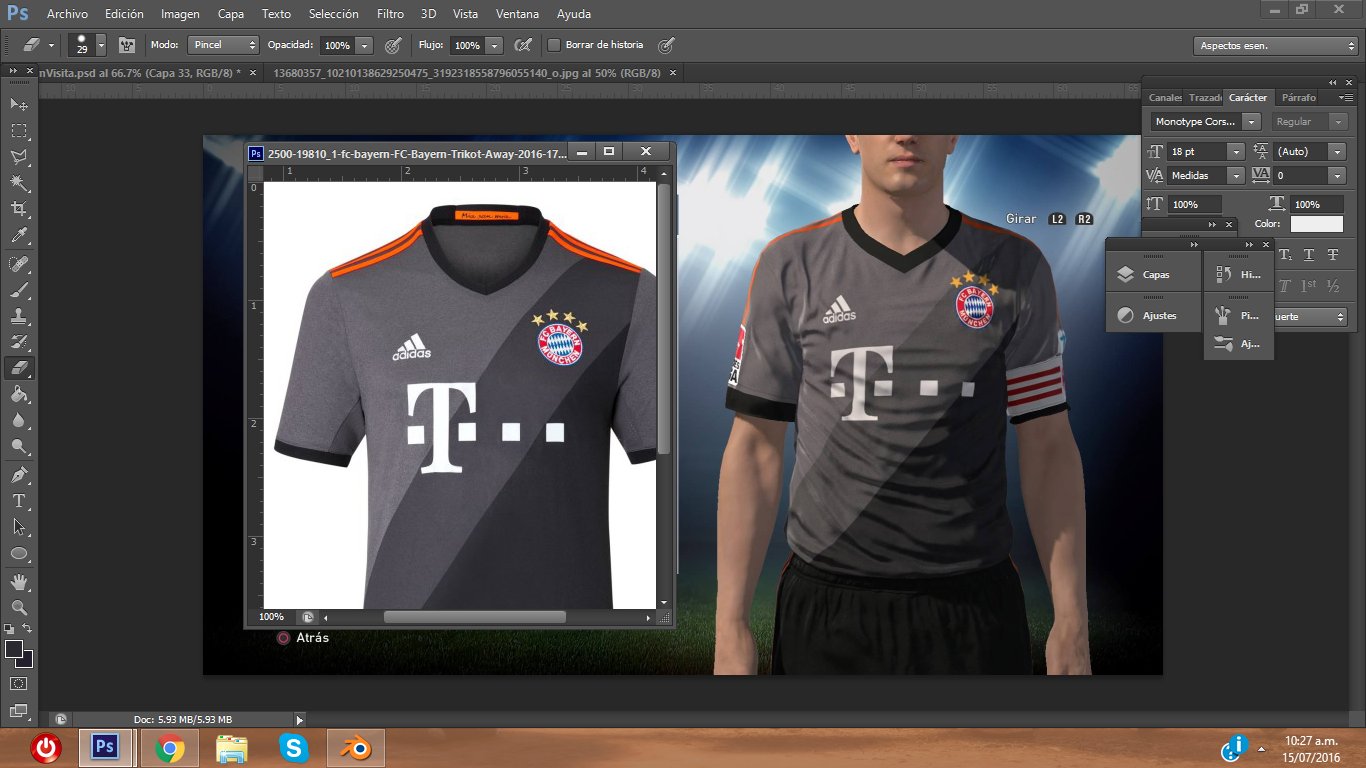Image resolution: width=1366 pixels, height=768 pixels.
Task: Open the Flujo slider dropdown arrow
Action: point(494,45)
